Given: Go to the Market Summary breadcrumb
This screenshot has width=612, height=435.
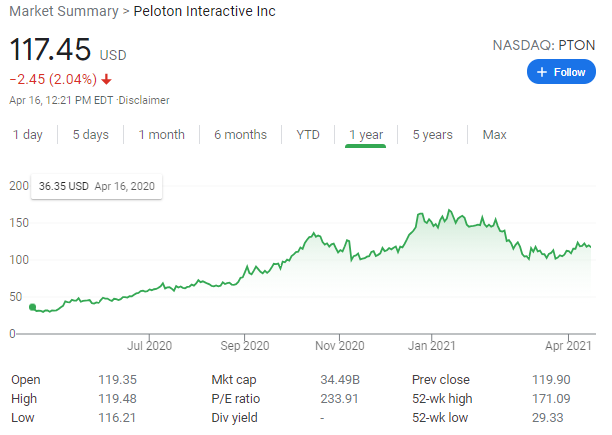Looking at the screenshot, I should coord(58,11).
